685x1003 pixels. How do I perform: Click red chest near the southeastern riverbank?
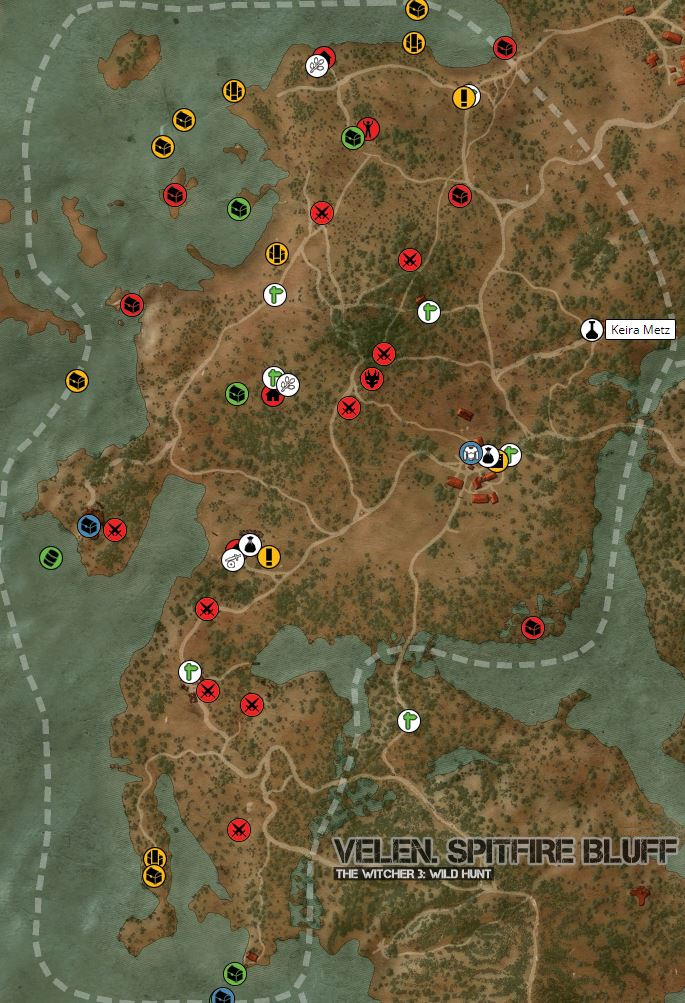tap(533, 628)
